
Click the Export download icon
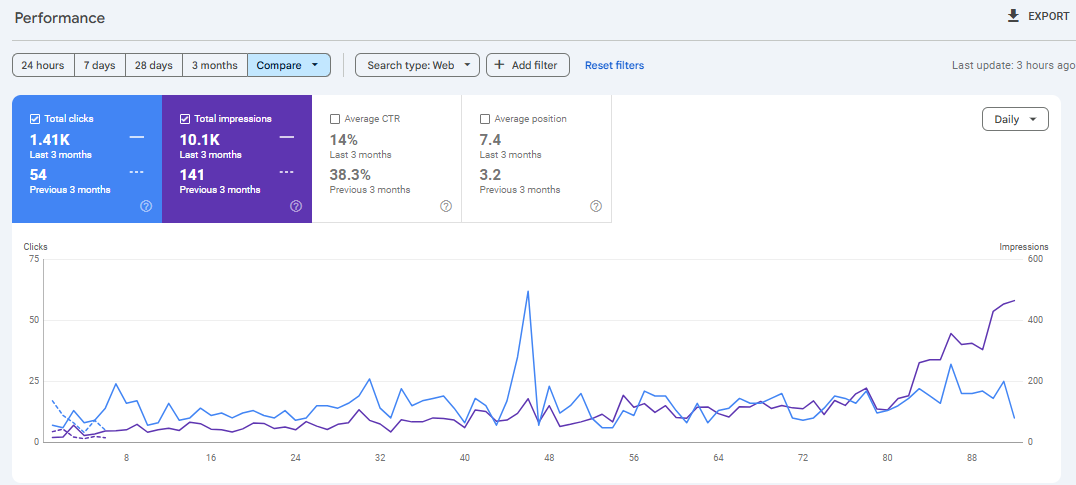[1013, 16]
